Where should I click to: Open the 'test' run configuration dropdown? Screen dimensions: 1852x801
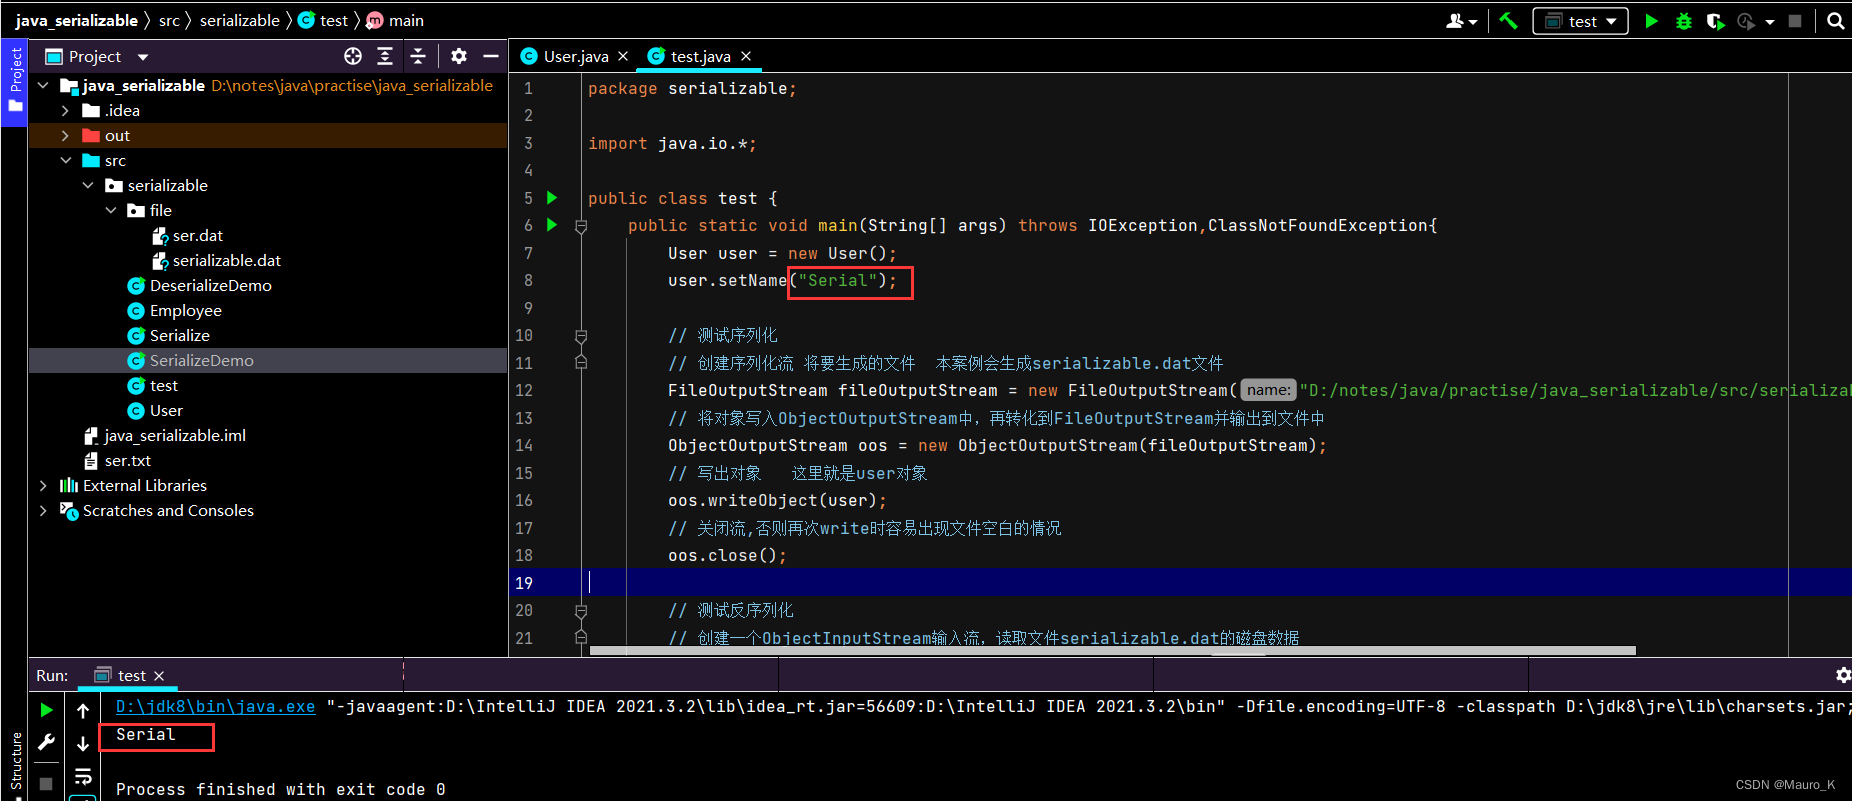[1580, 21]
